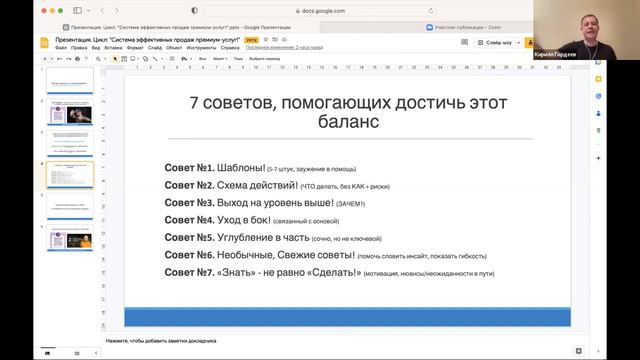Screen dimensions: 640x360
Task: Open the Объект menu
Action: [x=174, y=48]
